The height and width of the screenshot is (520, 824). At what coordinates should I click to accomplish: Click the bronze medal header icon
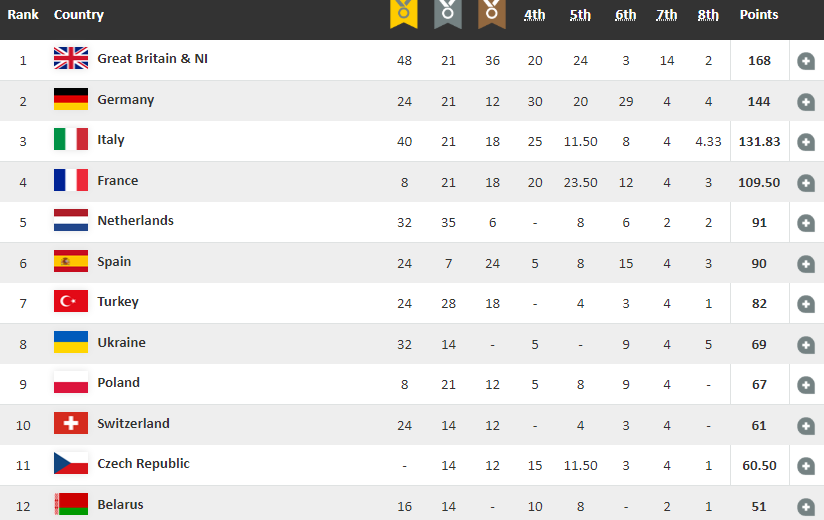tap(492, 13)
